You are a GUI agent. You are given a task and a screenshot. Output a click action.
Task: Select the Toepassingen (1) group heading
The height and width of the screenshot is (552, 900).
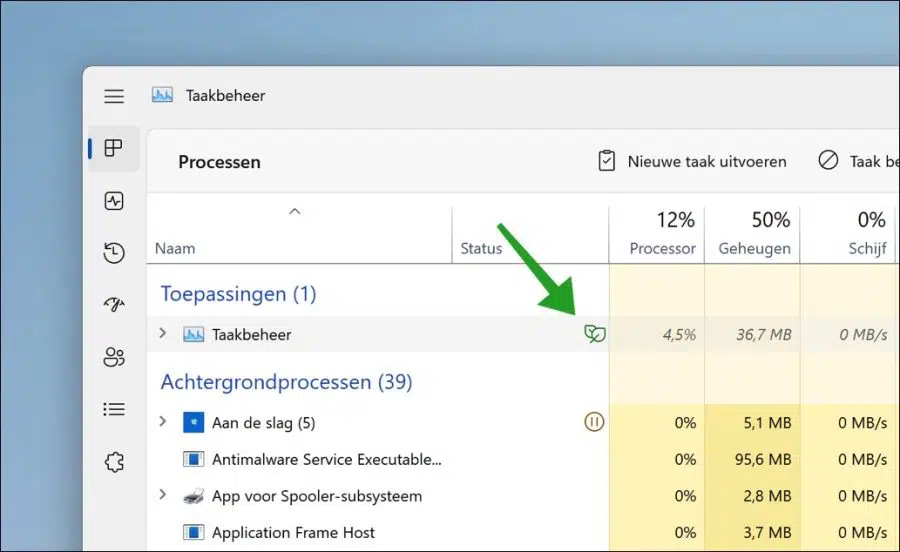[238, 294]
